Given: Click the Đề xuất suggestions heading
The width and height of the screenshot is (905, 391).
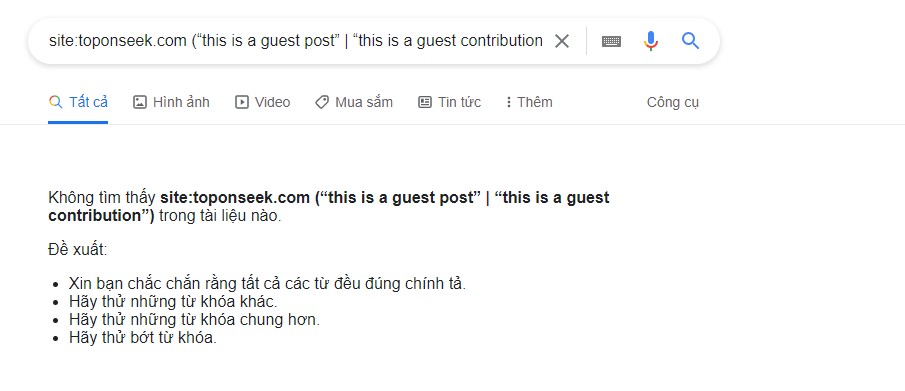Looking at the screenshot, I should (78, 251).
